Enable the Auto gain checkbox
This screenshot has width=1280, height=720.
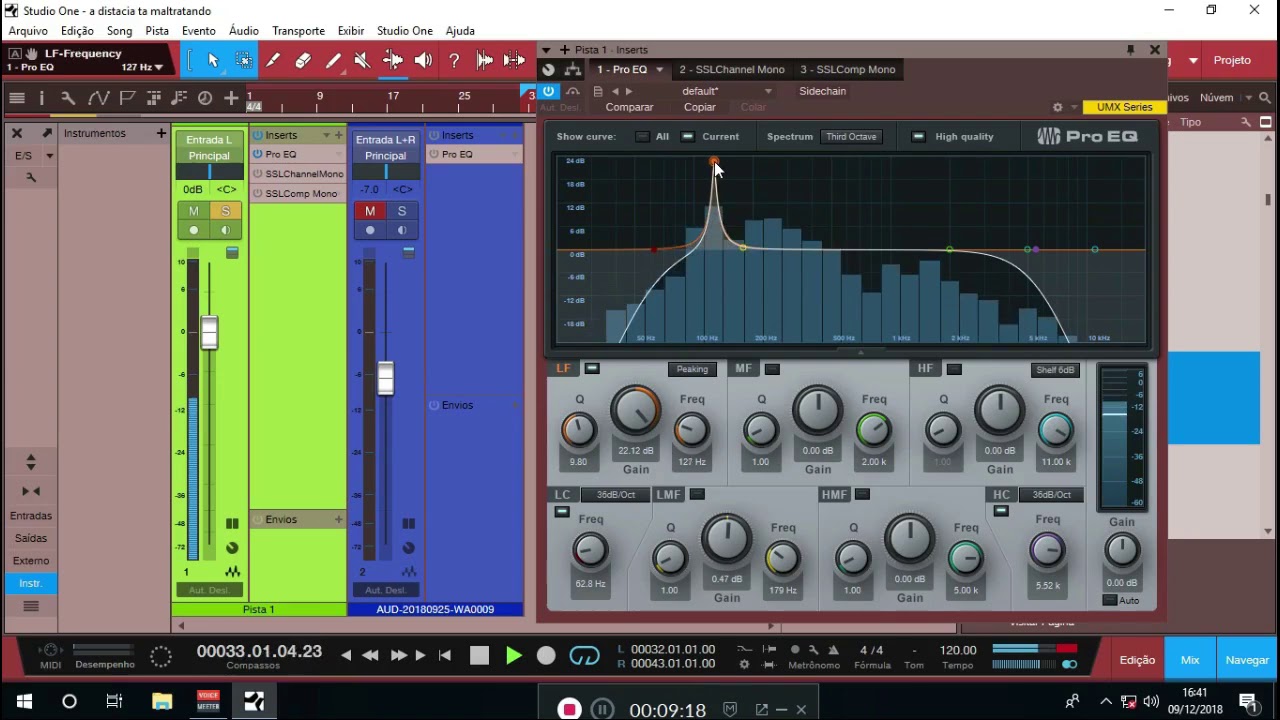pyautogui.click(x=1109, y=600)
